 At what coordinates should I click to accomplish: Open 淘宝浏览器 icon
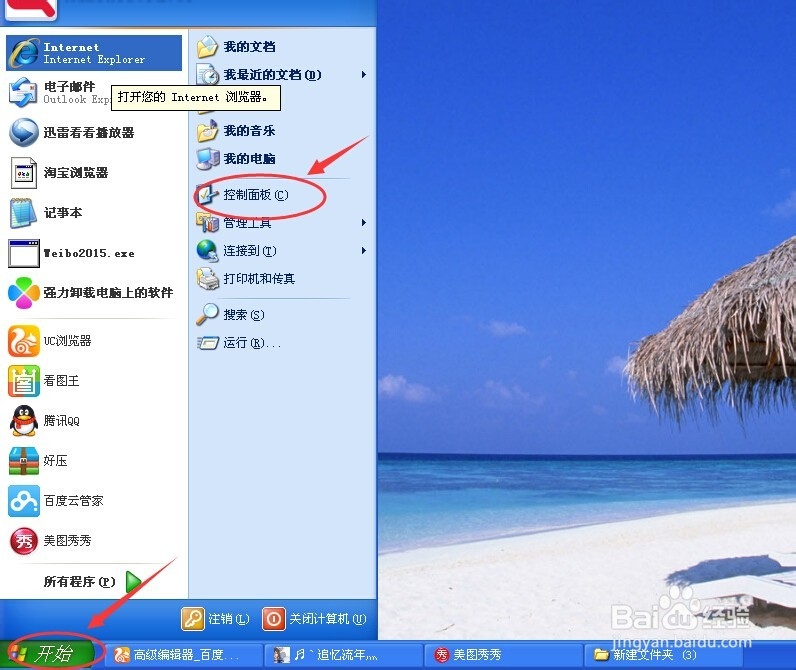(x=23, y=173)
